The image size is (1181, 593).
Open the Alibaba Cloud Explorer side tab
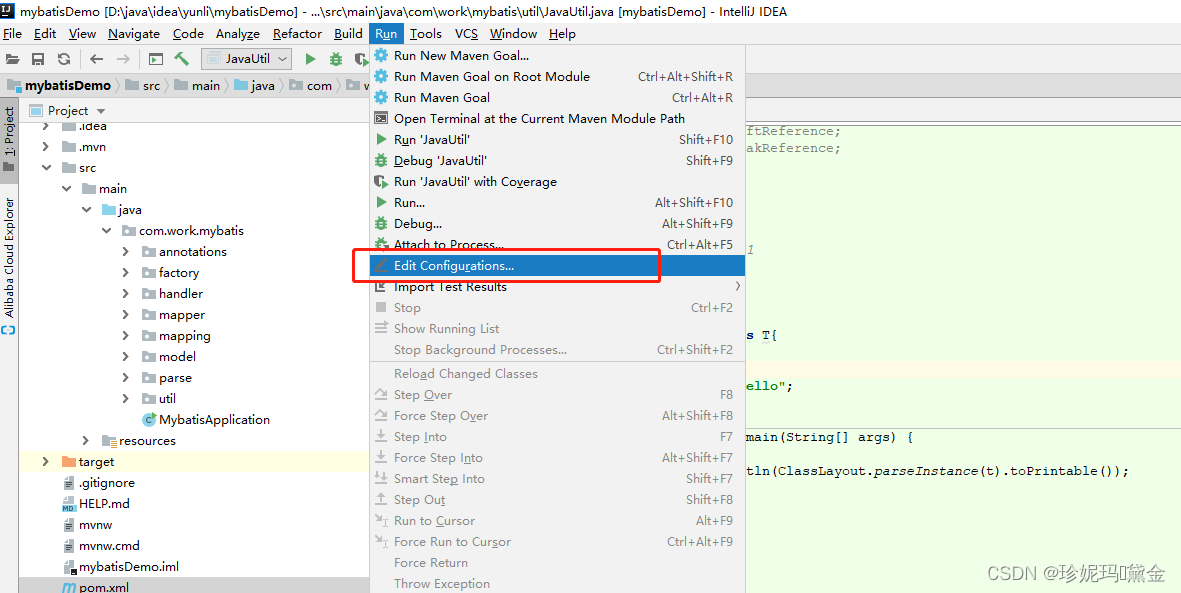(9, 264)
